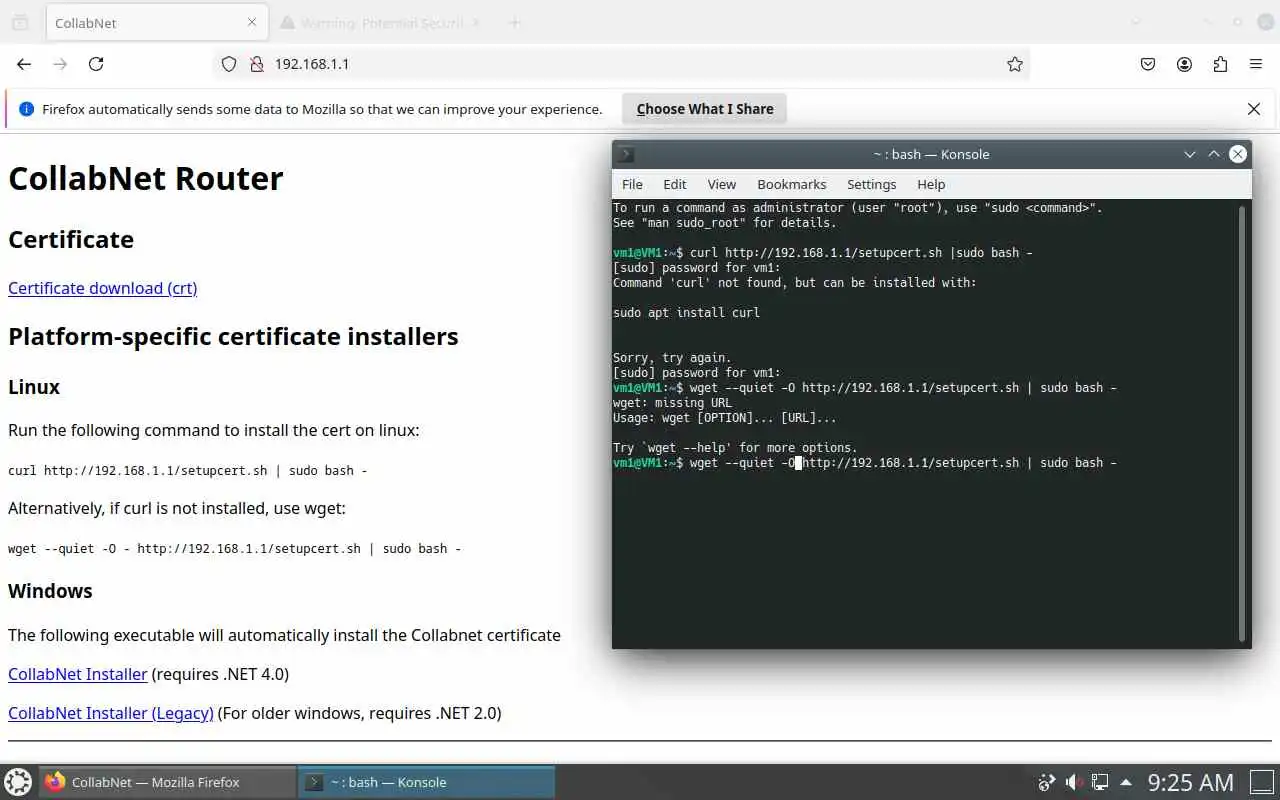Select the bash — Konsole taskbar entry
Image resolution: width=1280 pixels, height=800 pixels.
[x=427, y=782]
